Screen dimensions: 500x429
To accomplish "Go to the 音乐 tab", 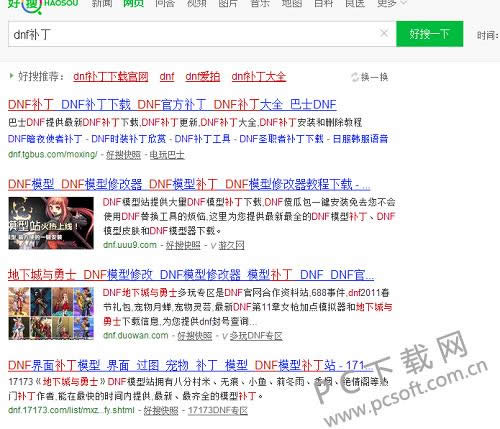I will (x=260, y=3).
